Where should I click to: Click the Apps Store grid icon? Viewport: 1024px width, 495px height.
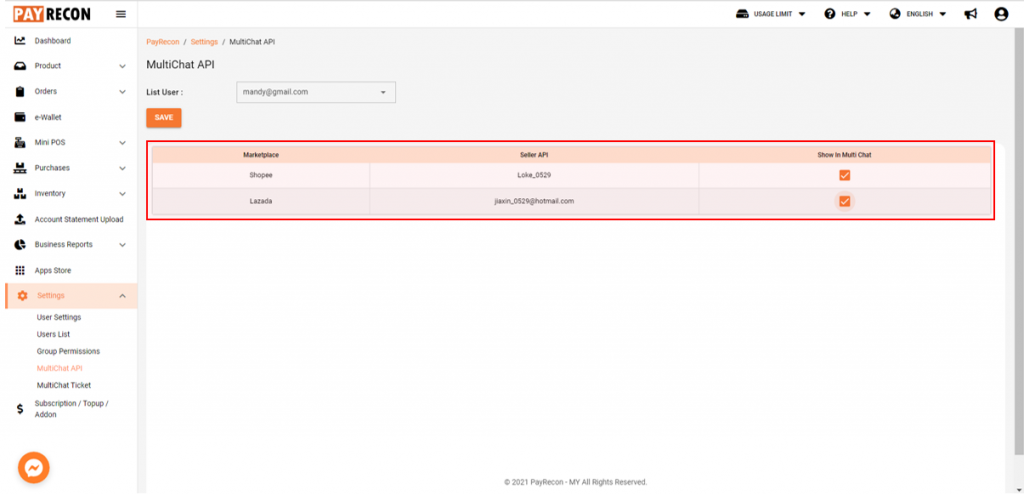click(x=20, y=270)
